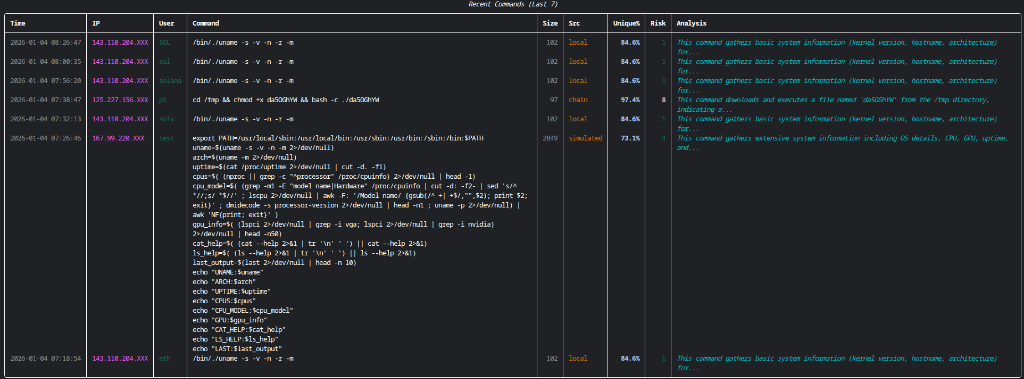Select timestamp 2026-01-04 07:18:54
This screenshot has height=379, width=1024.
46,359
